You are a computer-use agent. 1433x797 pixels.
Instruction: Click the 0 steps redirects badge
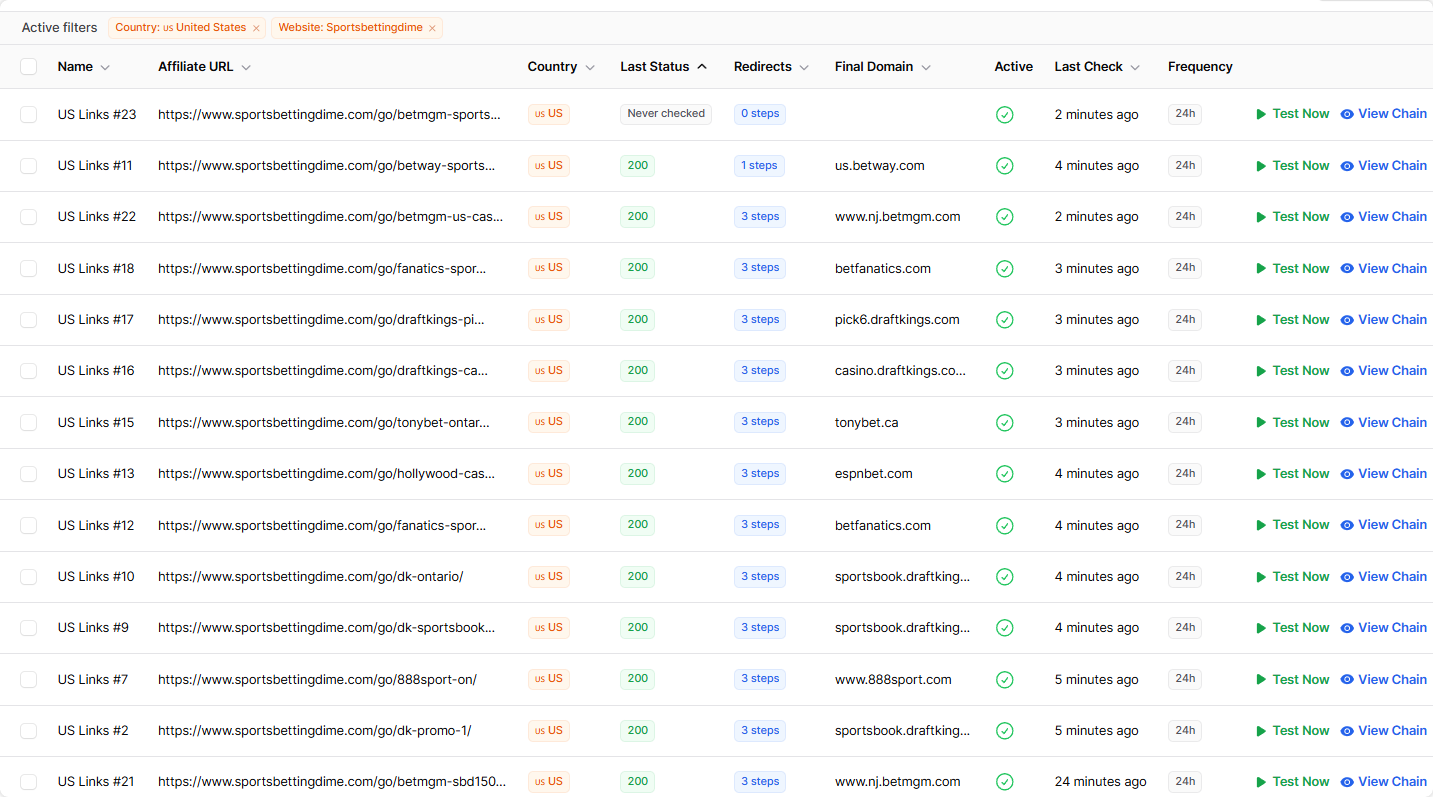(x=760, y=114)
